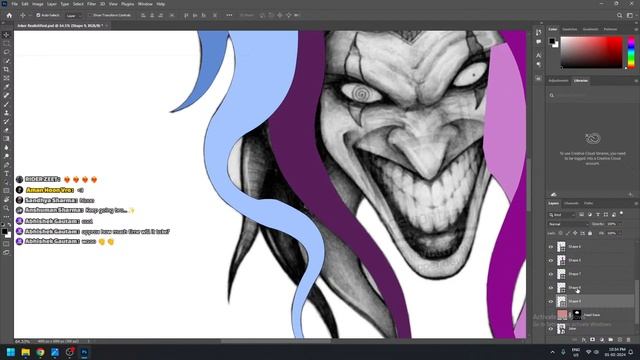640x360 pixels.
Task: Toggle the Quick Mask mode button
Action: click(x=6, y=244)
